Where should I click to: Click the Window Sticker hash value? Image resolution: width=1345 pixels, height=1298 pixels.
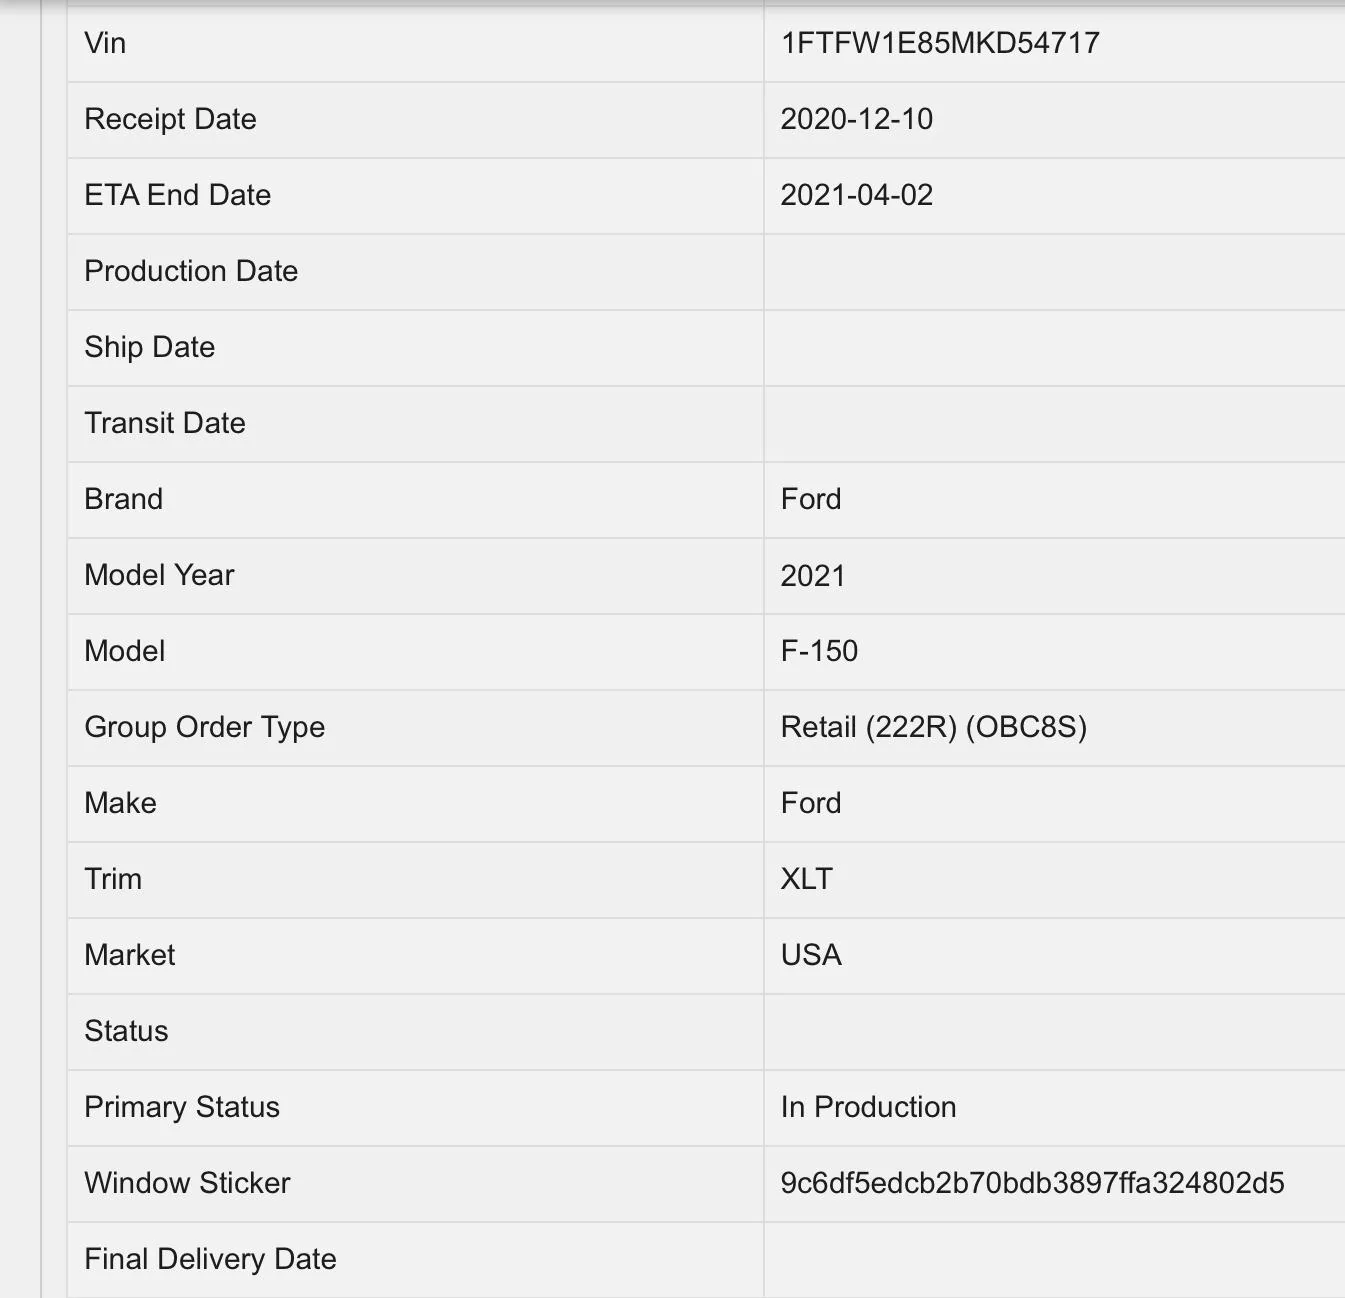click(1032, 1183)
